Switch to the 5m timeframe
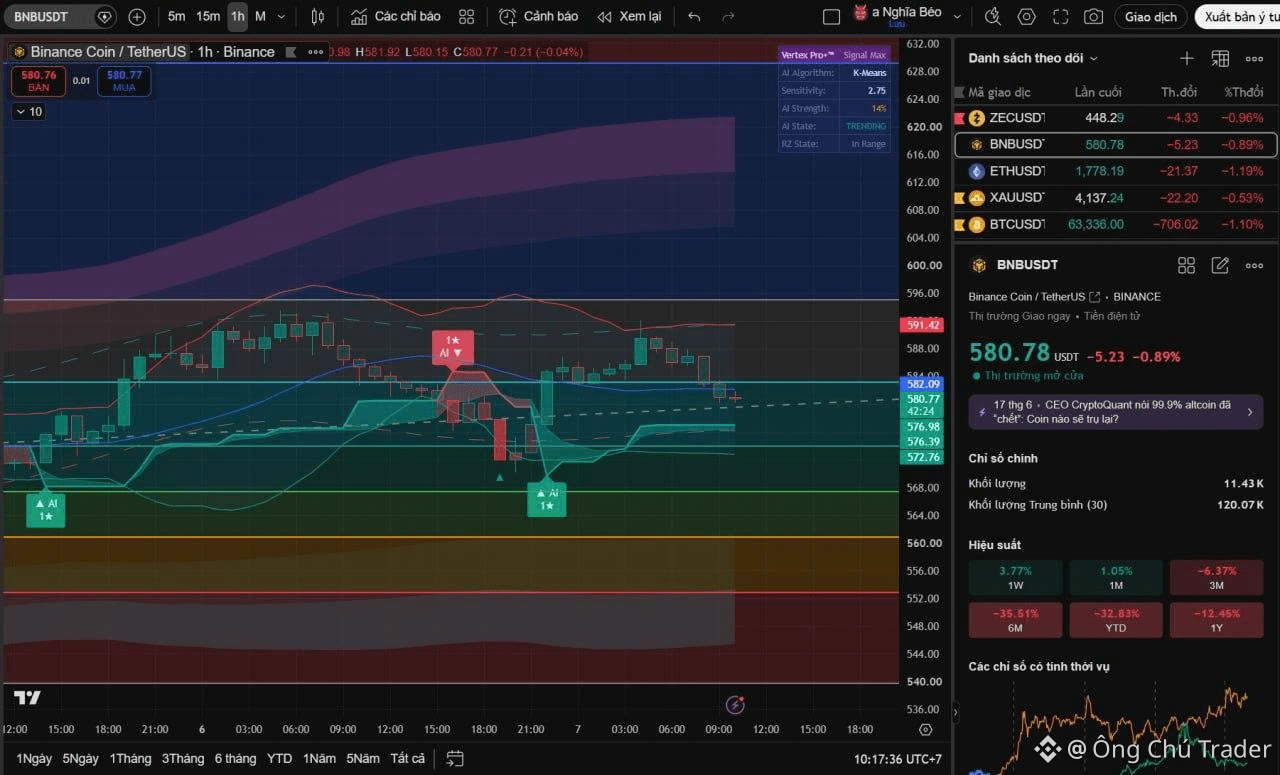 176,17
